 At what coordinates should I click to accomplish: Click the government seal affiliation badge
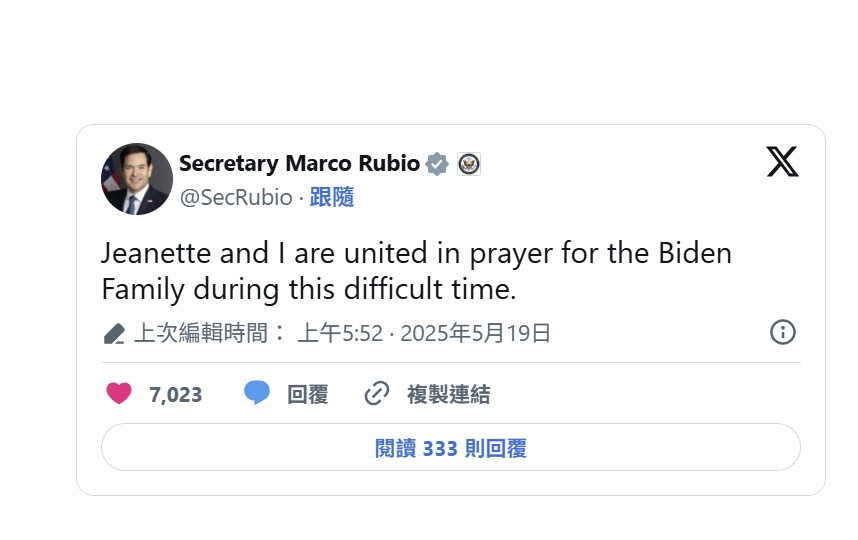pyautogui.click(x=469, y=164)
